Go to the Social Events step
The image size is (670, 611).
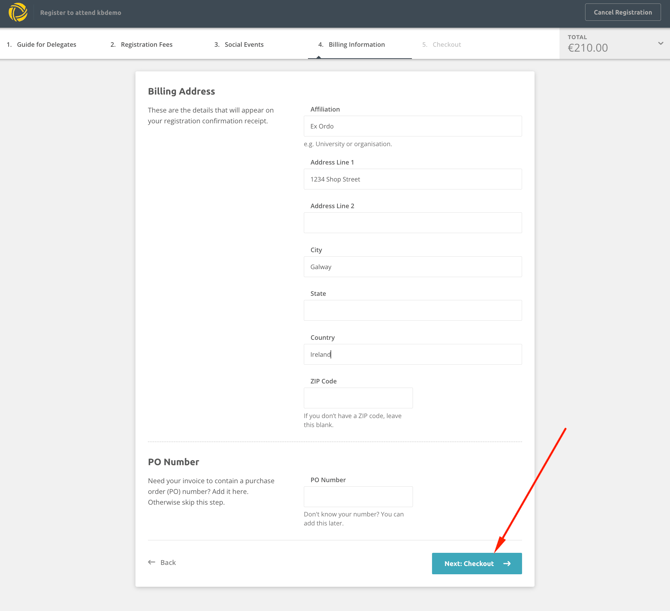pyautogui.click(x=240, y=45)
